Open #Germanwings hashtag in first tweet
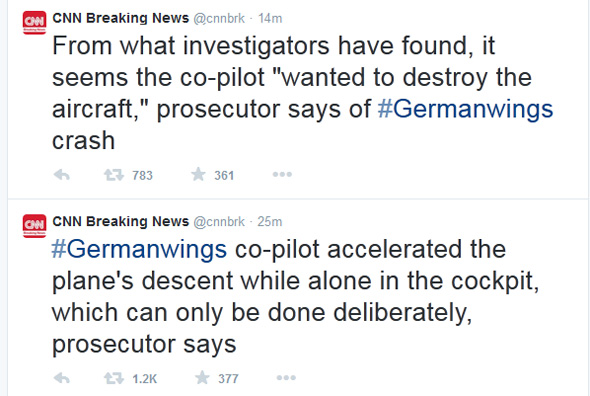The height and width of the screenshot is (396, 590). pos(465,109)
